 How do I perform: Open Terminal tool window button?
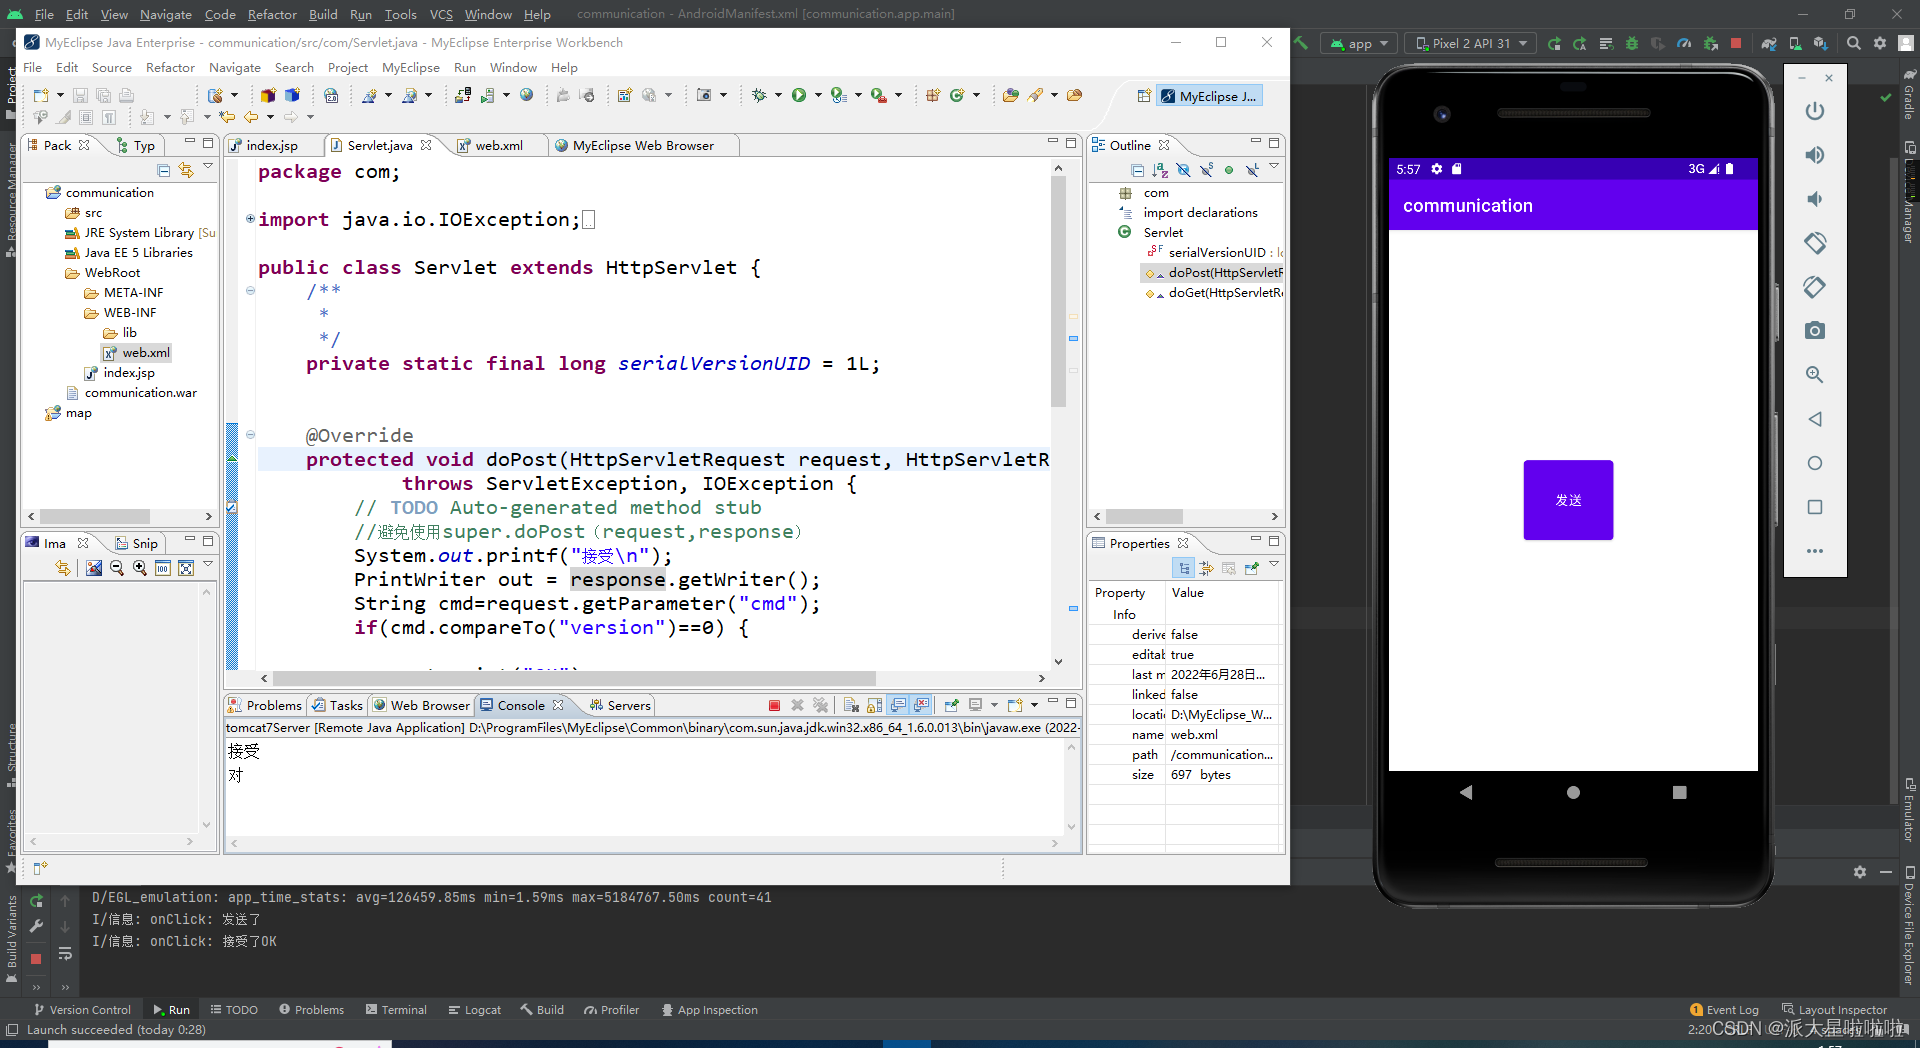click(x=396, y=1010)
